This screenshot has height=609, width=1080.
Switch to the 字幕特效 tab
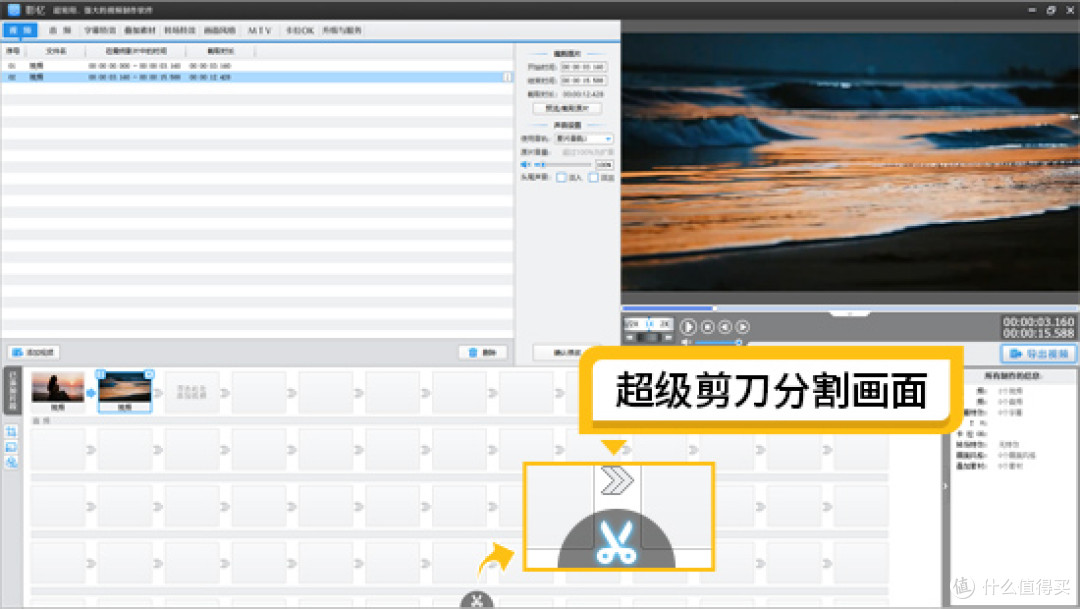100,30
